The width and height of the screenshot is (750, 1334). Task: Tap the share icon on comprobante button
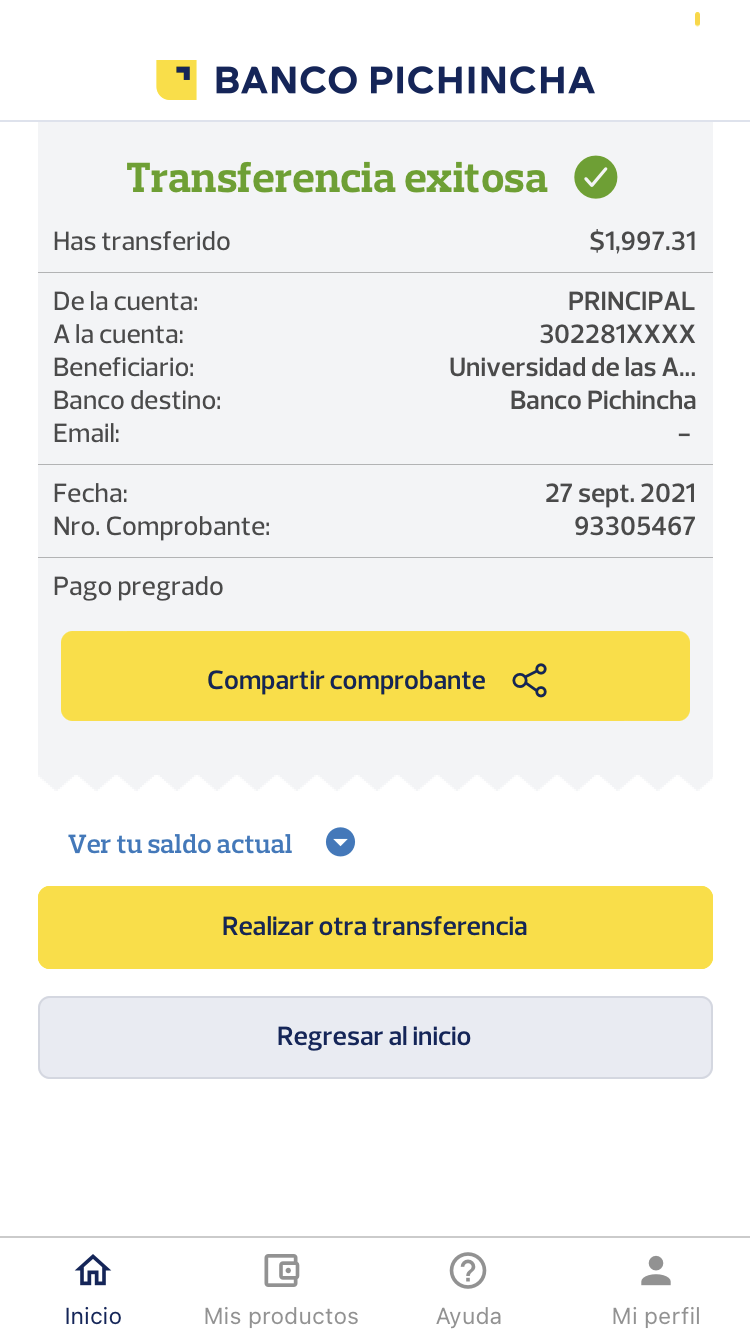click(530, 680)
